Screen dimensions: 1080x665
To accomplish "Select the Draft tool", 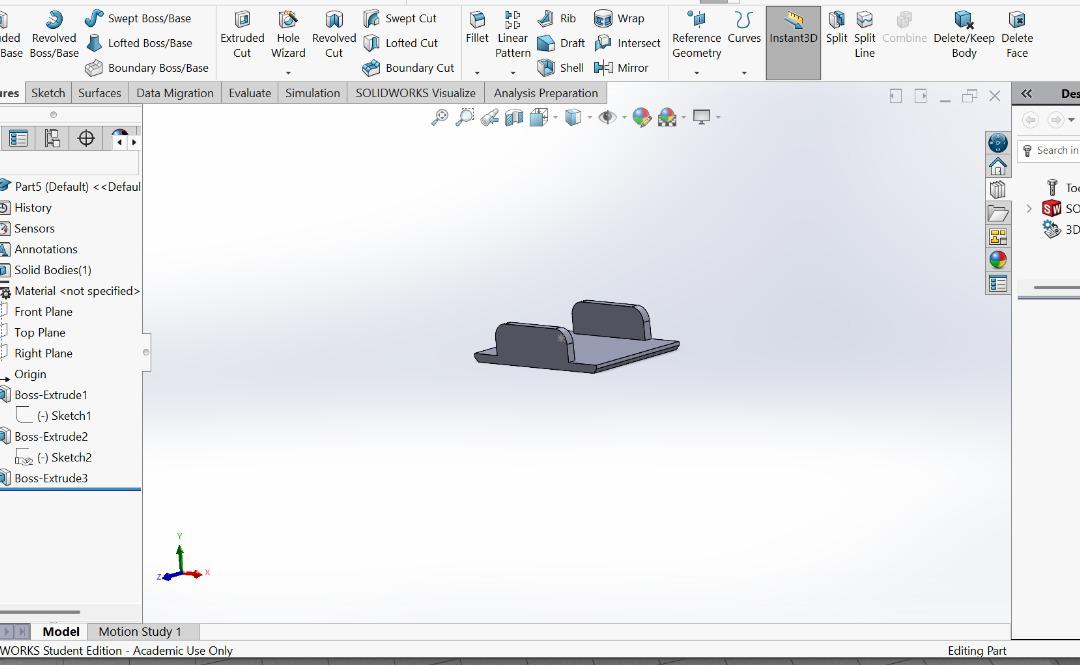I will [x=561, y=43].
